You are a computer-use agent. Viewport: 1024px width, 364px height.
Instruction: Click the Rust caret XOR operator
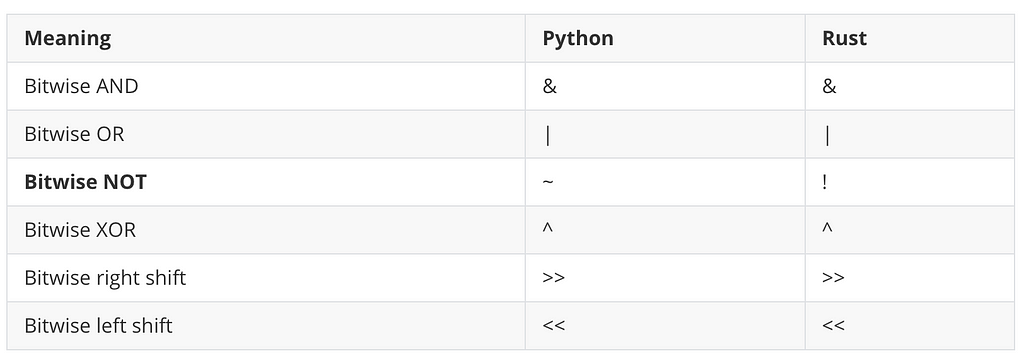827,229
